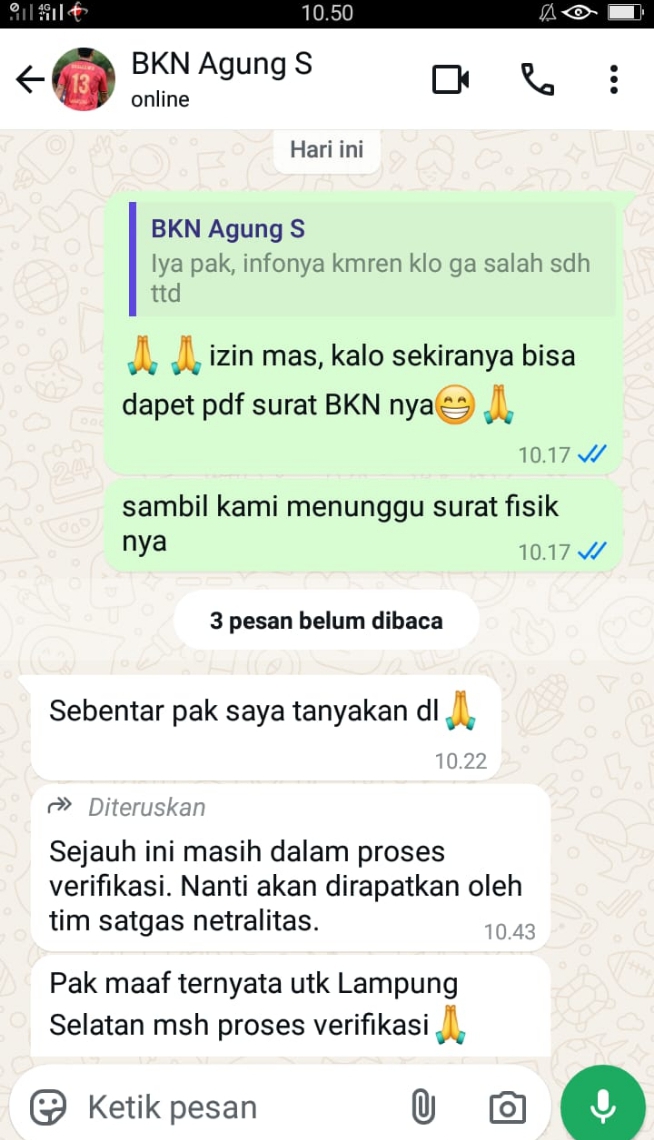Open the camera from message bar
This screenshot has width=654, height=1140.
507,1107
